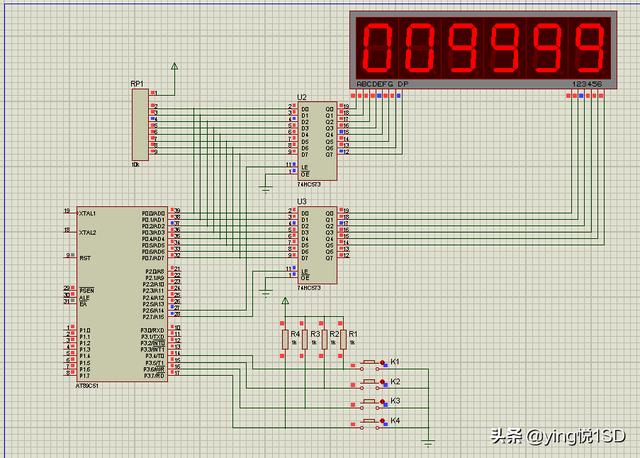Click the LE pin of U3
Viewport: 640px width, 458px height.
click(x=304, y=271)
